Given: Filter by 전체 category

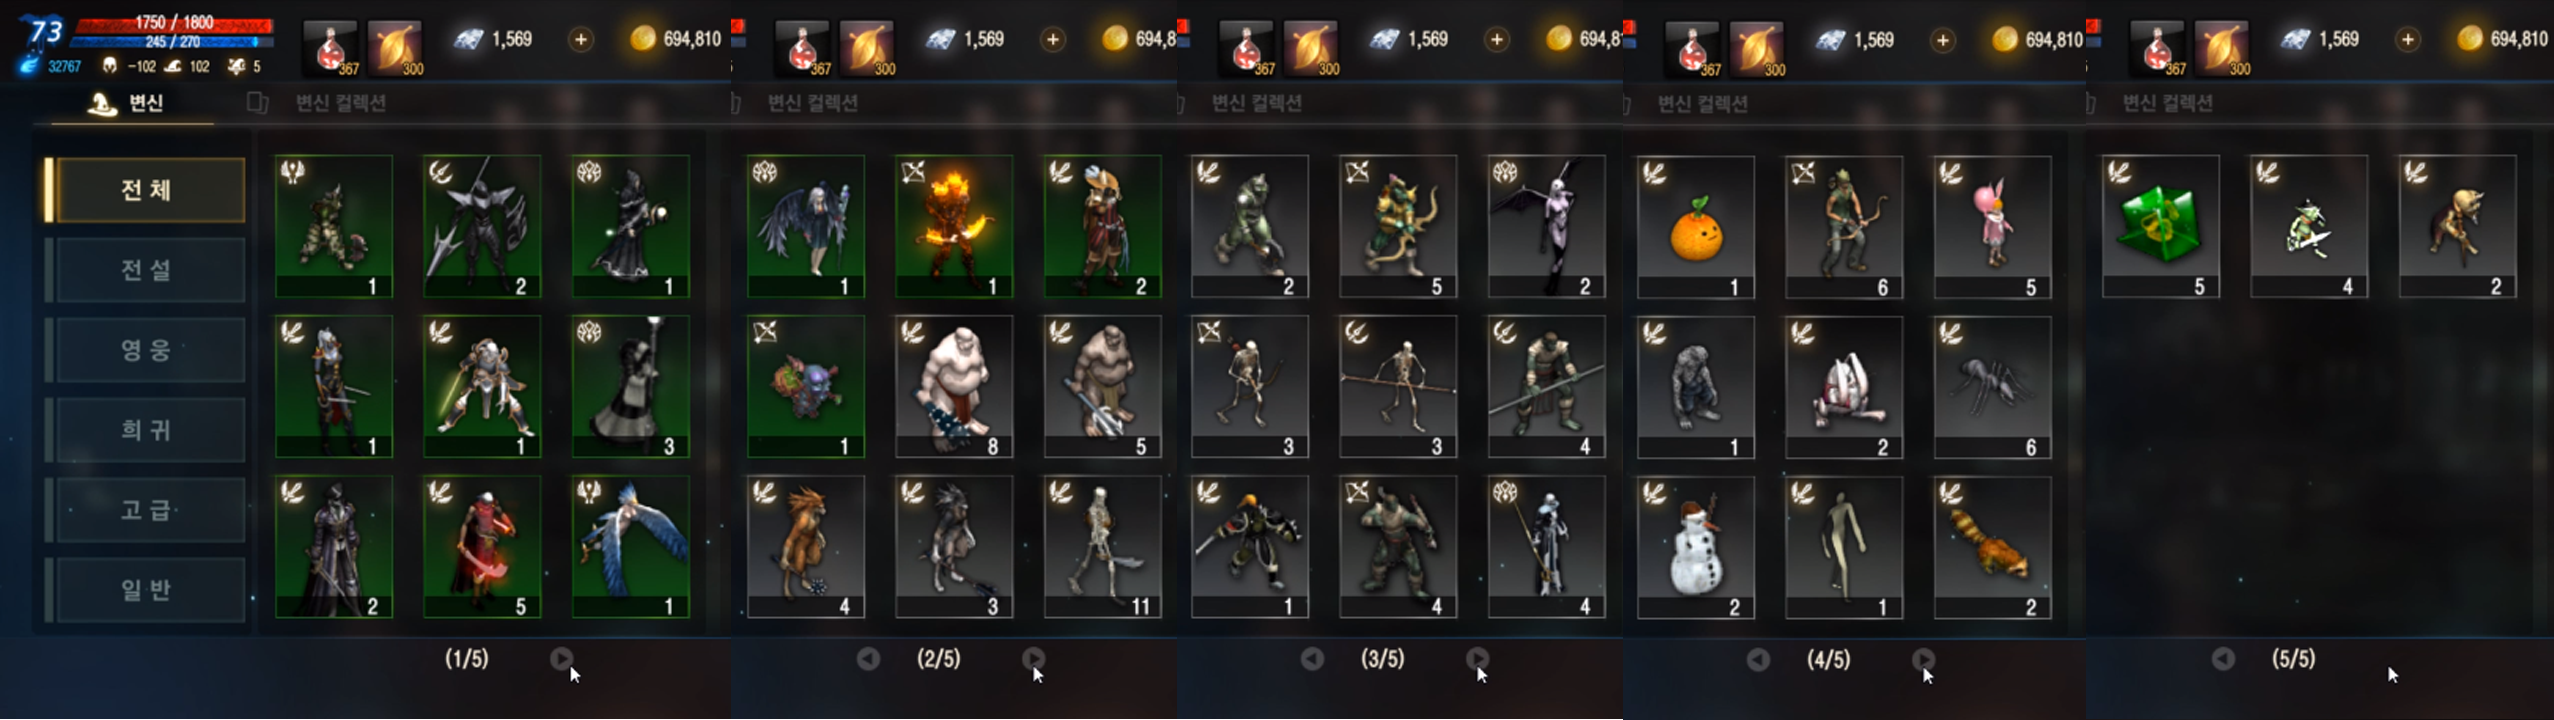Looking at the screenshot, I should pos(146,190).
